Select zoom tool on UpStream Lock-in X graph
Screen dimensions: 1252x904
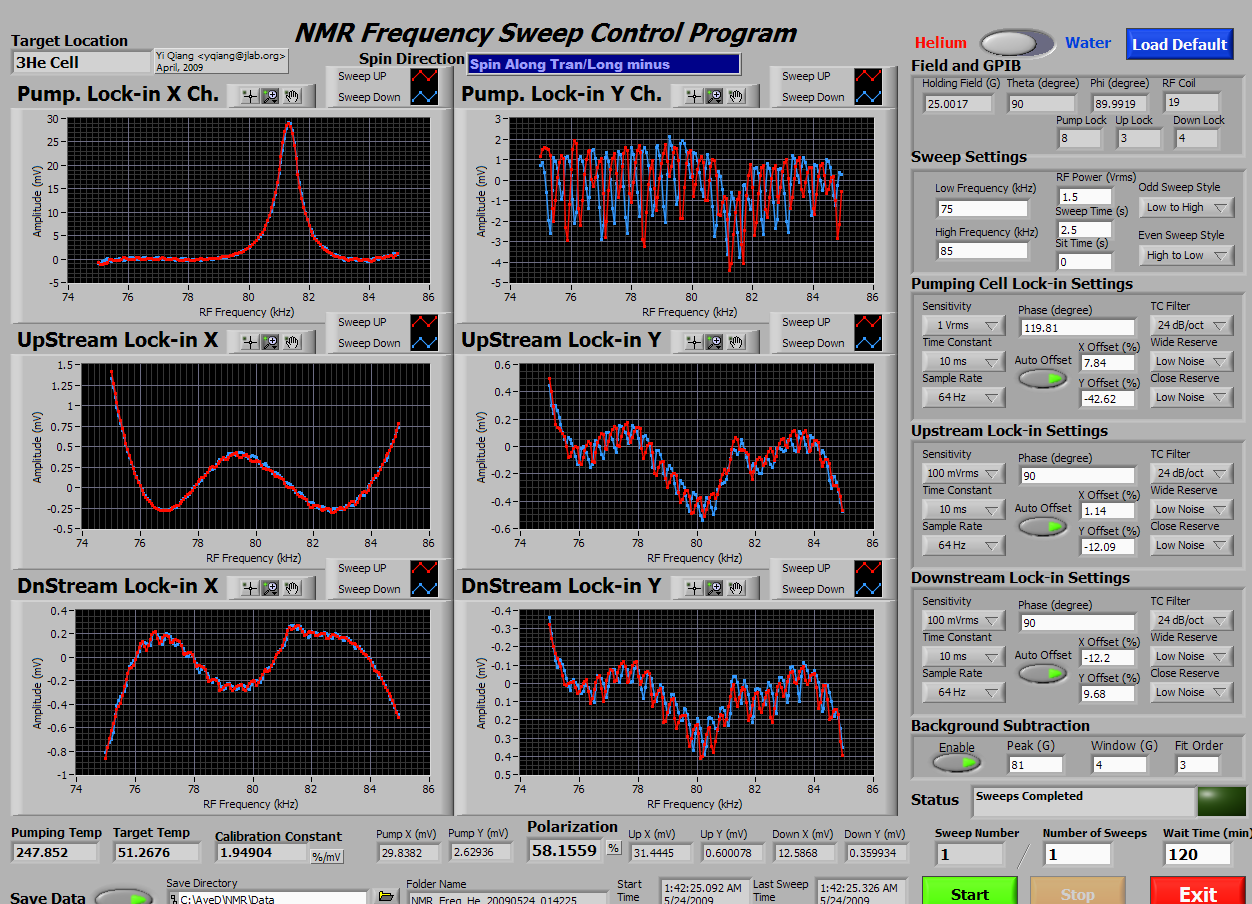point(269,342)
